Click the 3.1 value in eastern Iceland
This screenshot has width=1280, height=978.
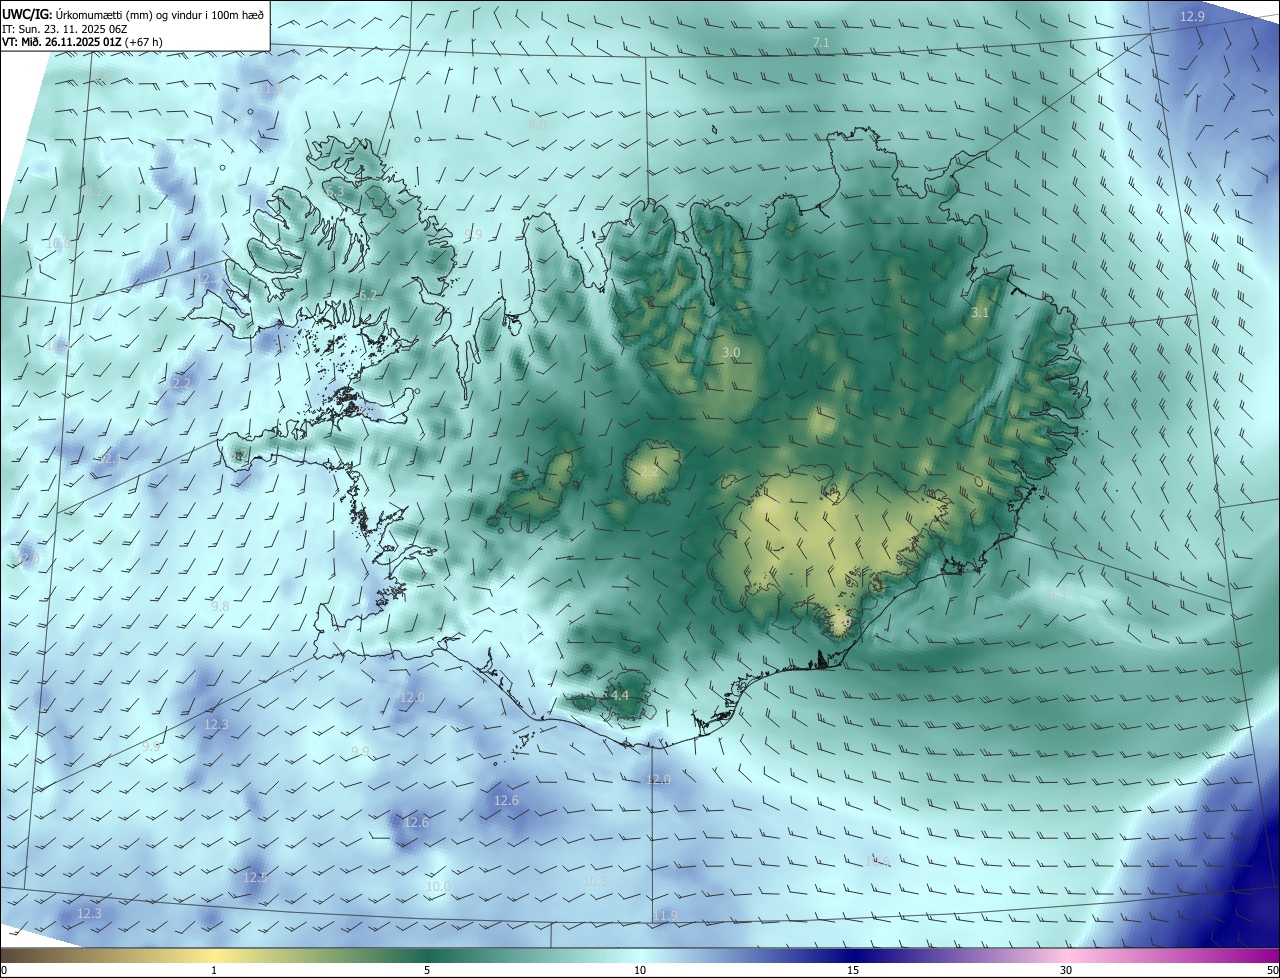point(980,313)
